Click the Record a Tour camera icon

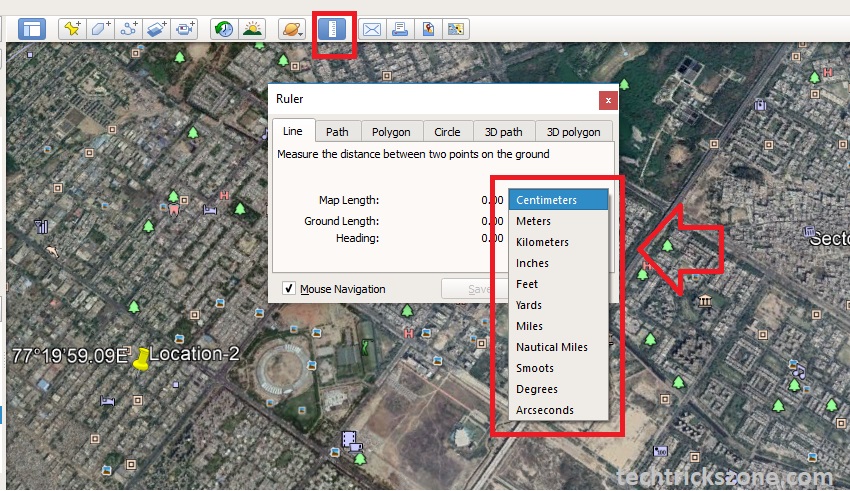pos(185,29)
